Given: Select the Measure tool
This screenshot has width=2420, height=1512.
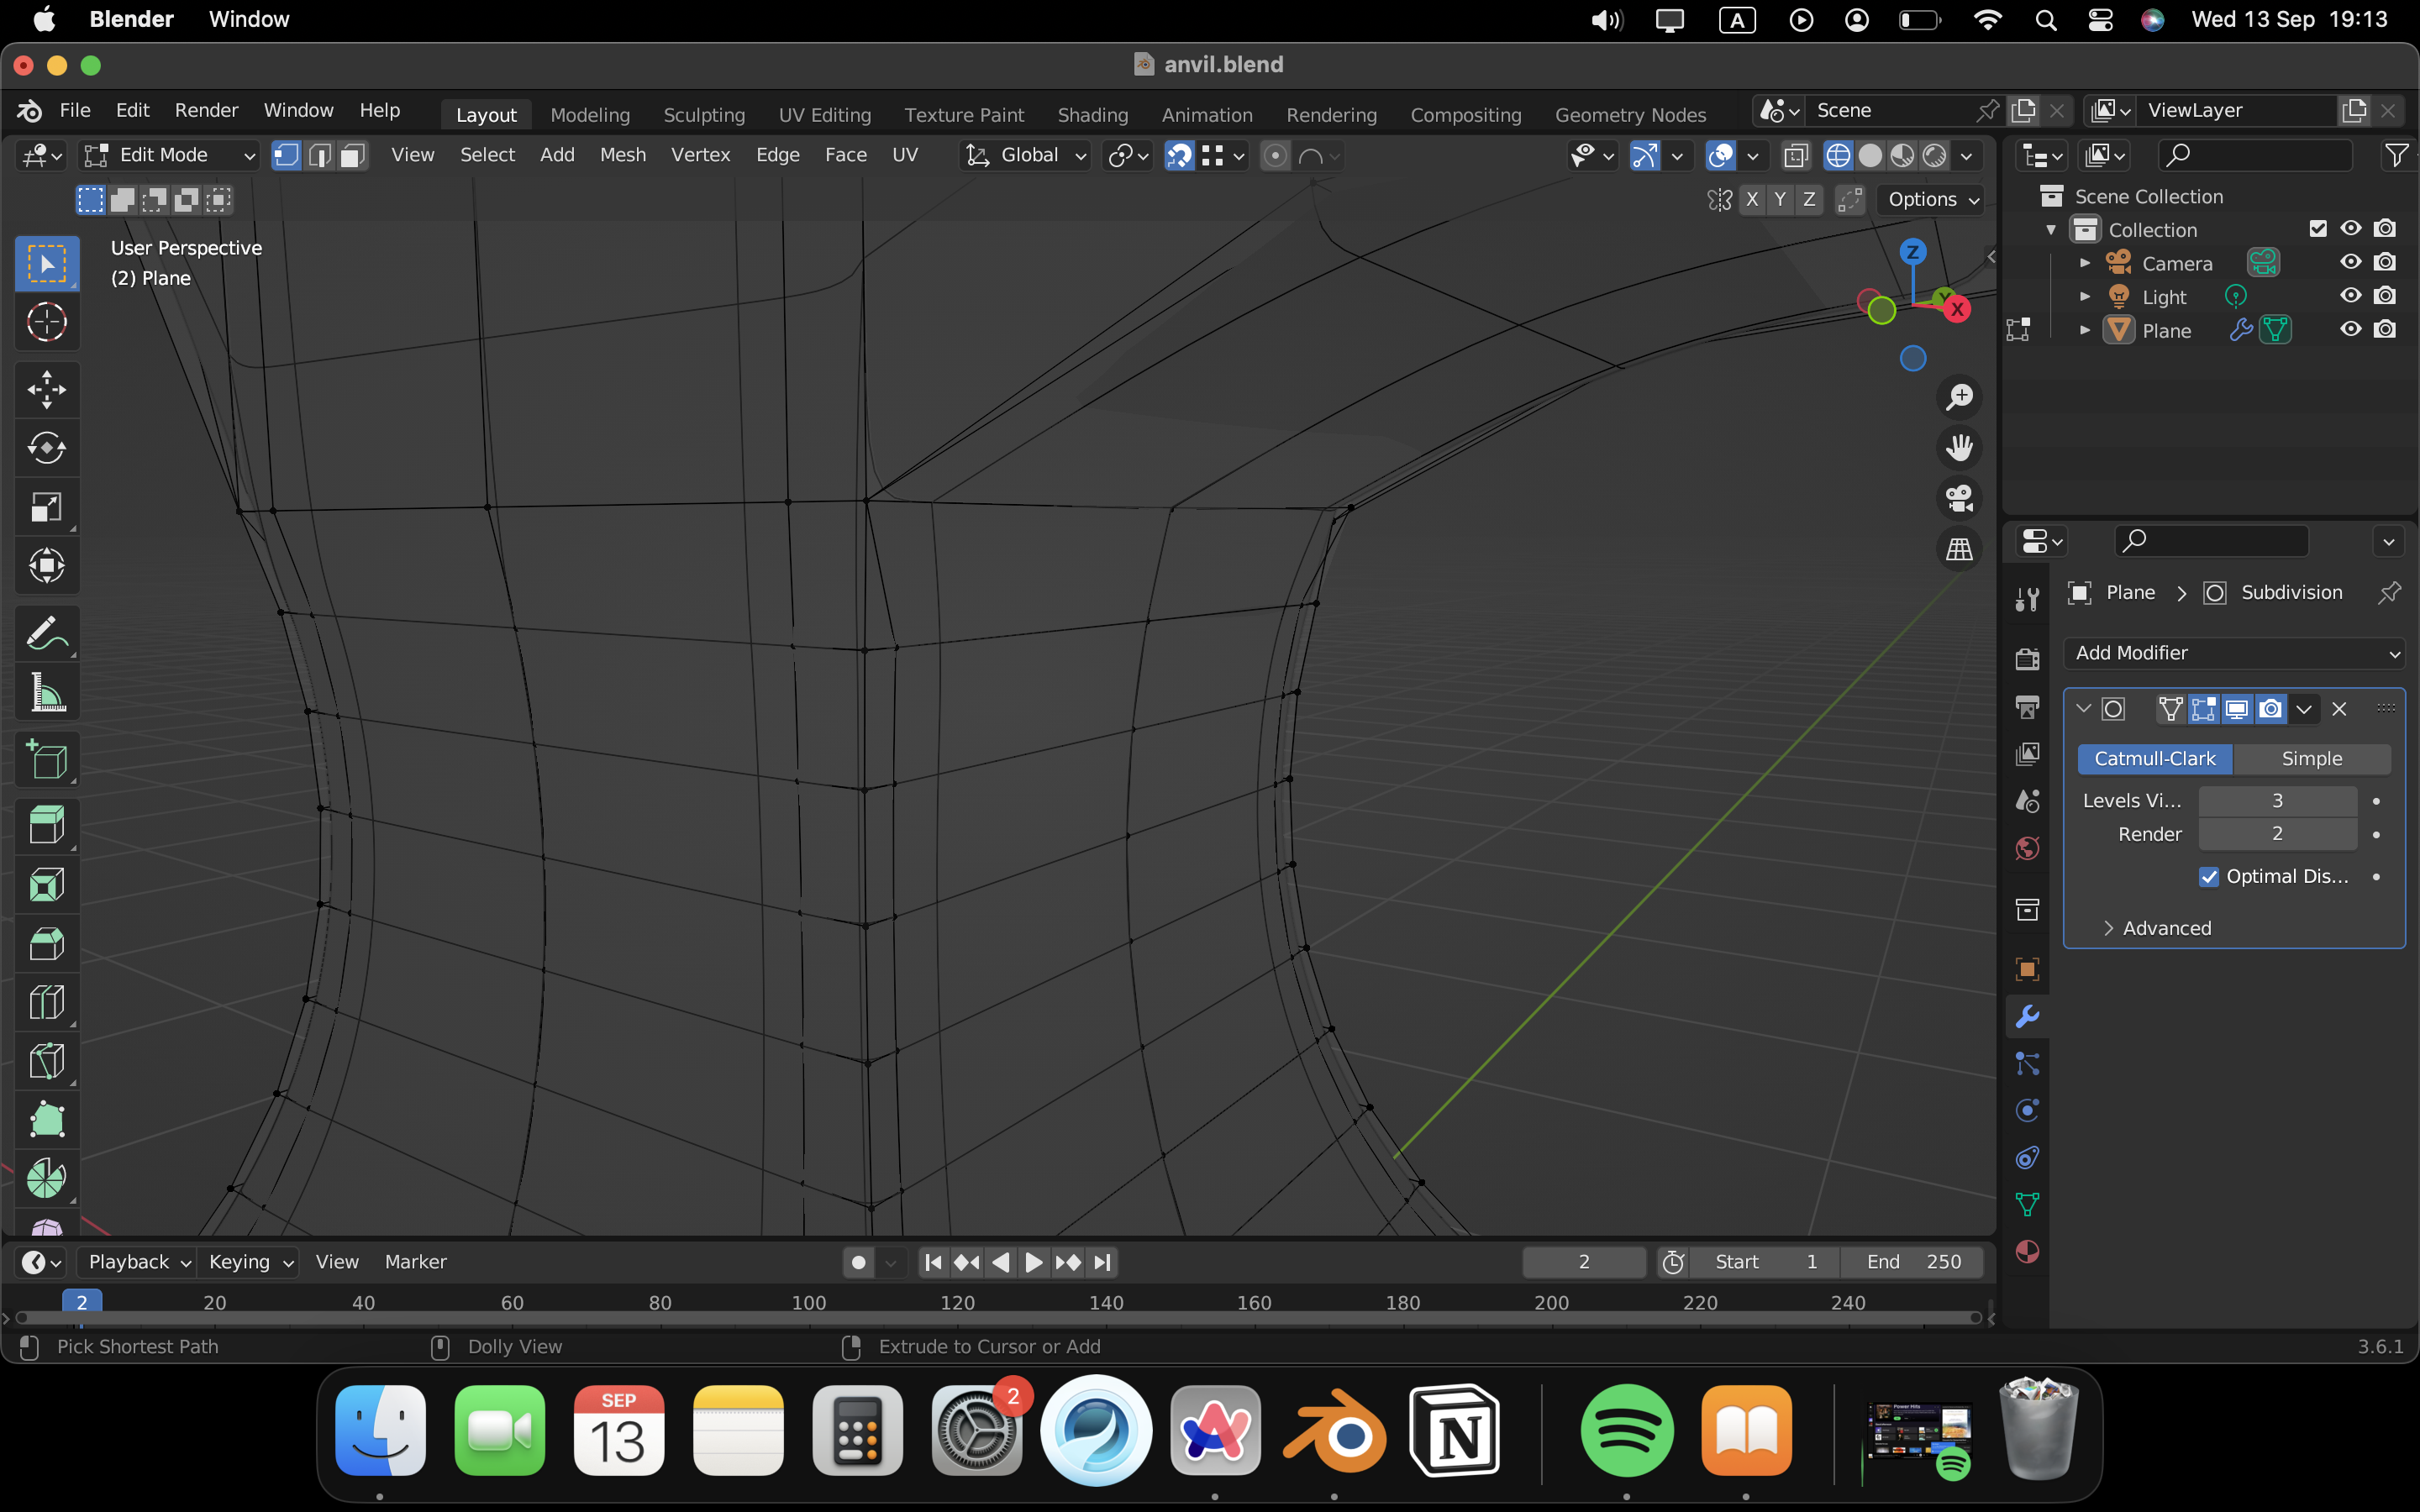Looking at the screenshot, I should 46,692.
